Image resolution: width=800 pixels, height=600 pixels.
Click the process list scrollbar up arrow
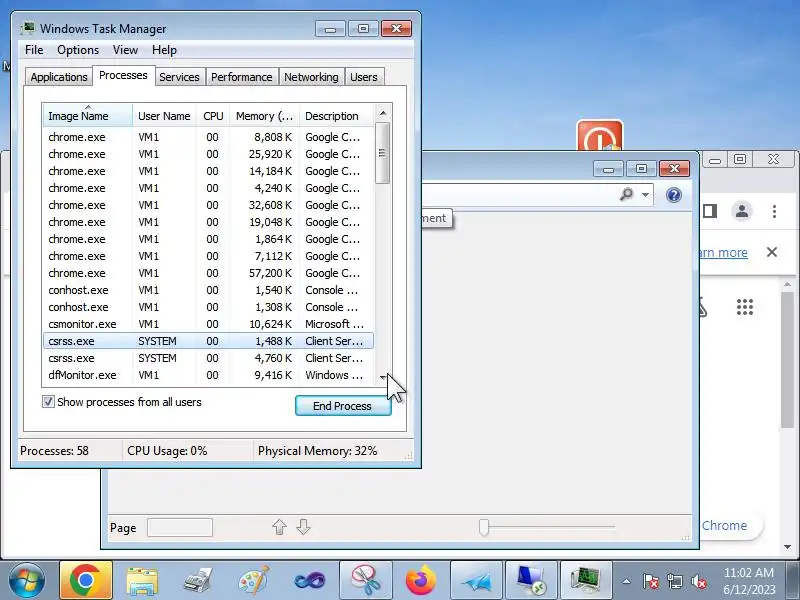click(383, 113)
